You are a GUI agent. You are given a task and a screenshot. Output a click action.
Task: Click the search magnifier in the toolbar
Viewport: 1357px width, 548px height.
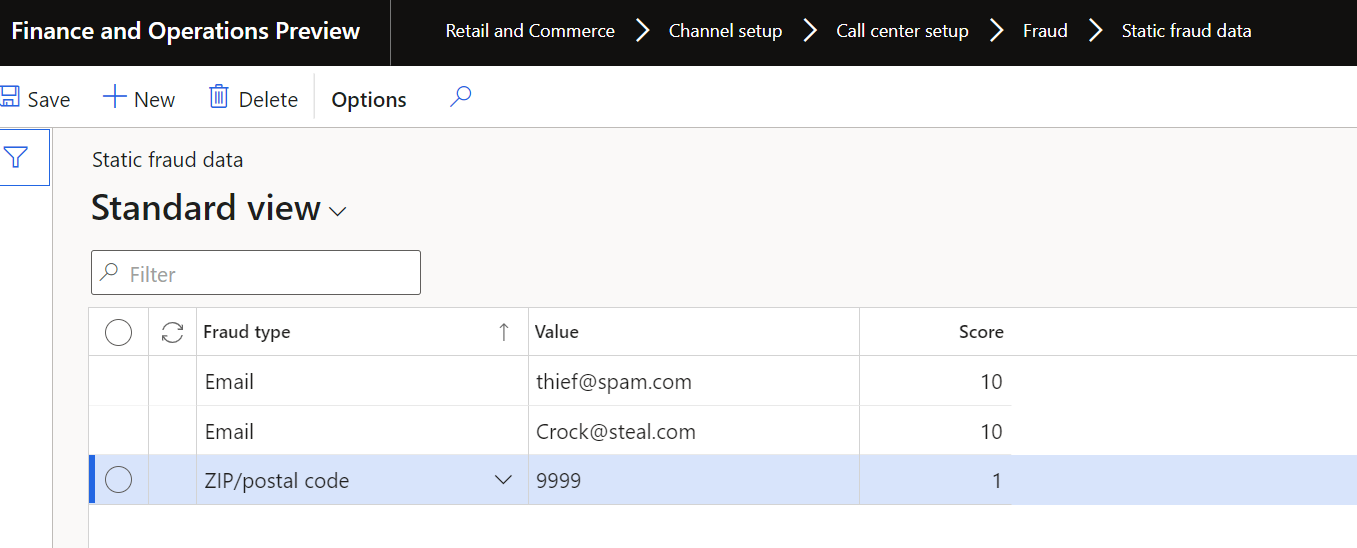(460, 97)
